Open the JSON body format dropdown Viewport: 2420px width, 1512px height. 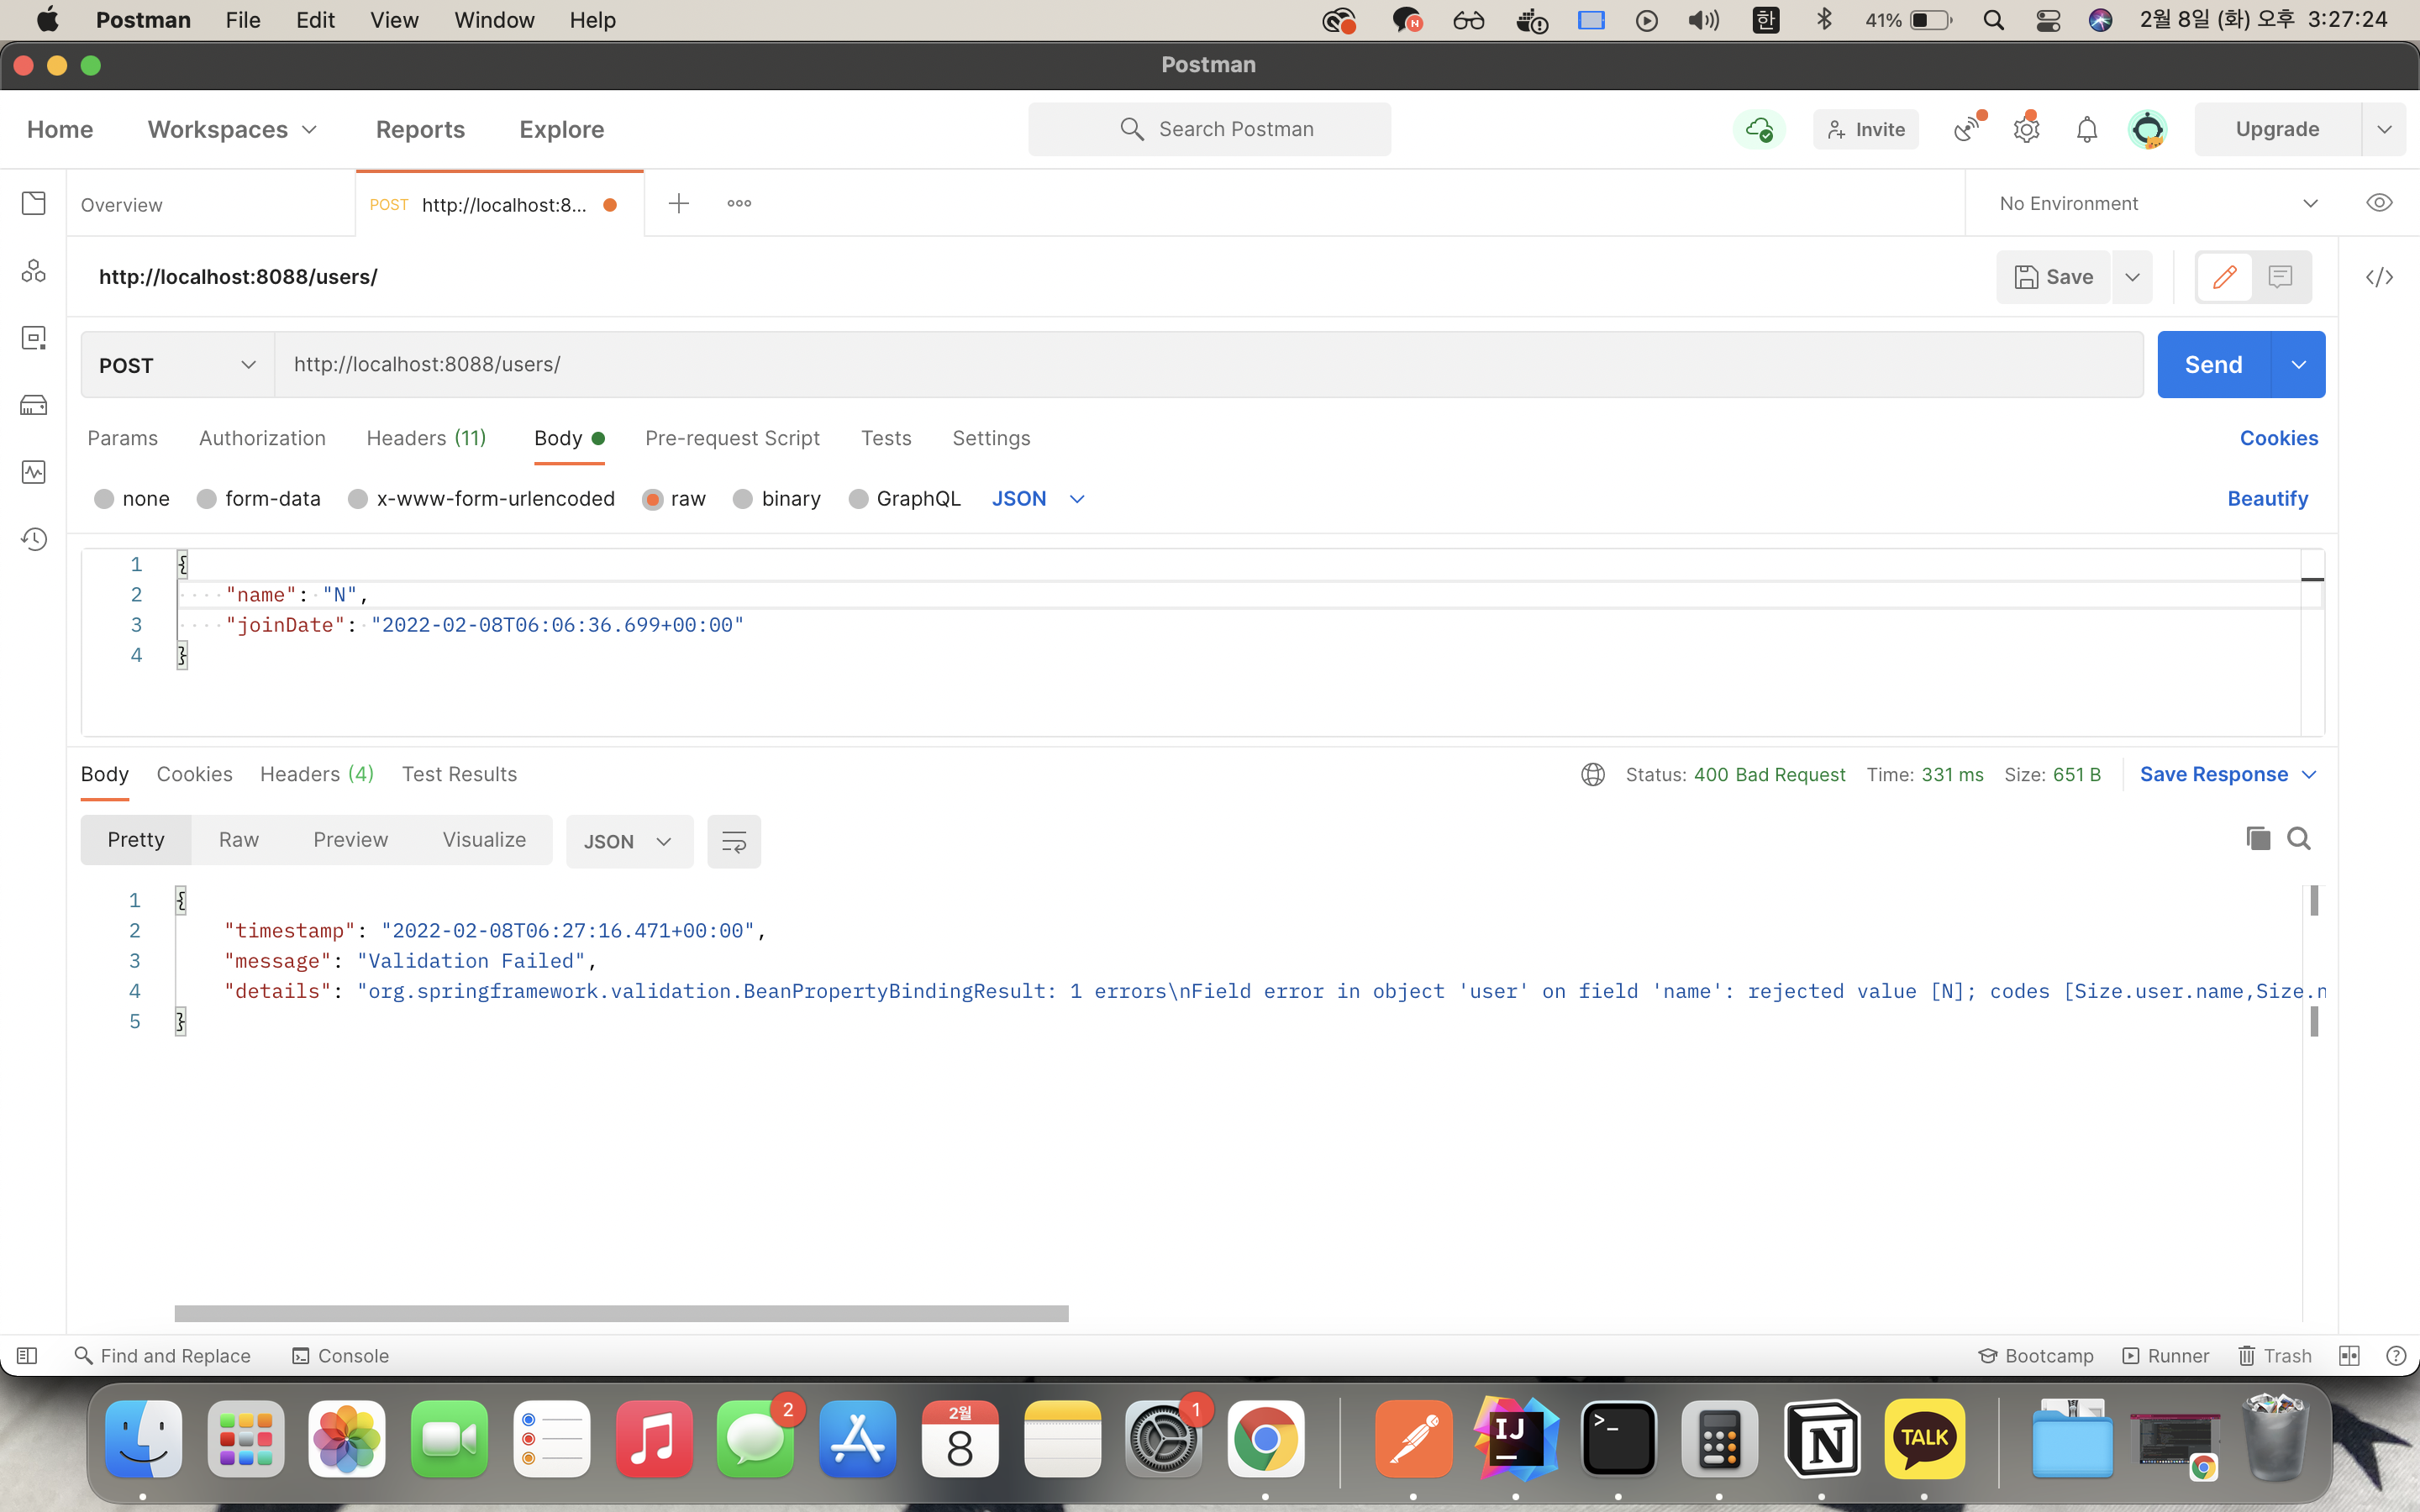tap(1037, 499)
